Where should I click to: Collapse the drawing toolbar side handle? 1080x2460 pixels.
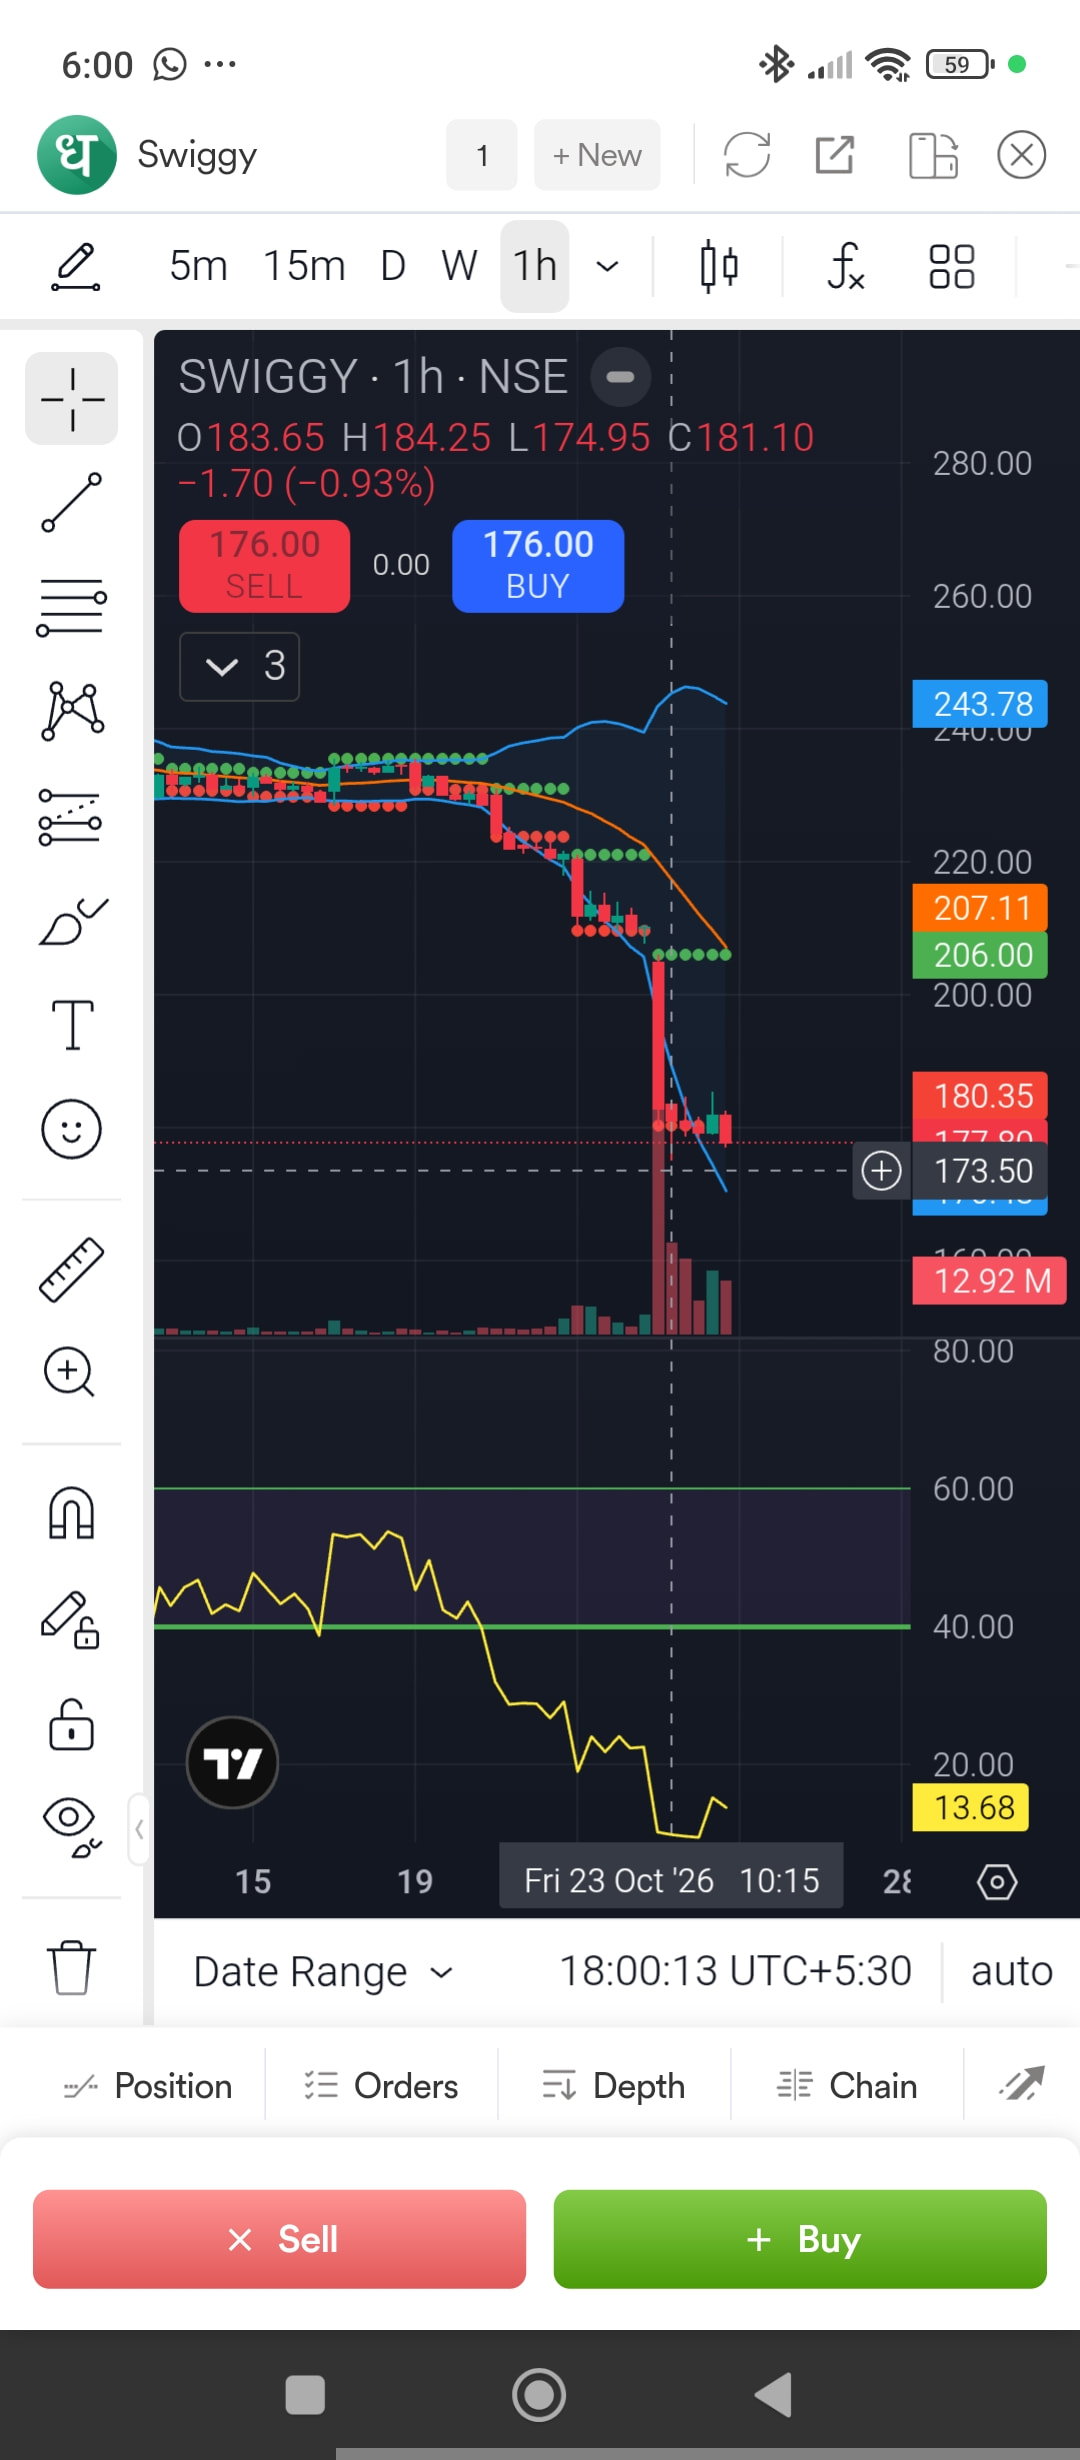coord(139,1829)
